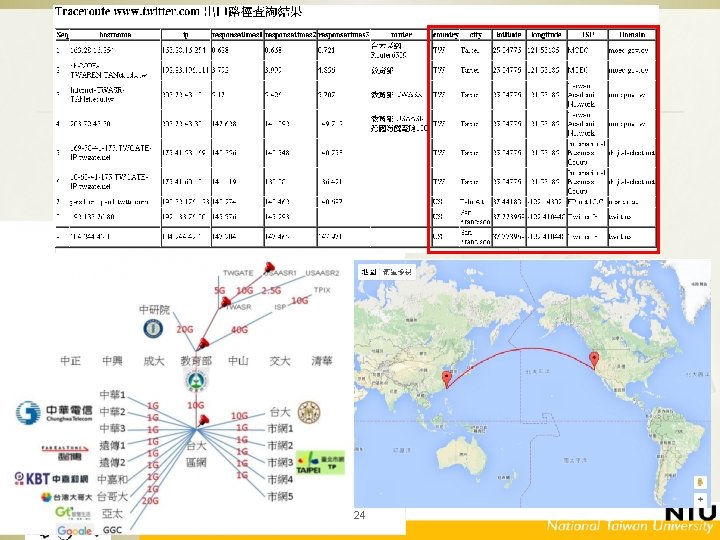Zoom in with the map's plus button
Viewport: 720px width, 540px height.
pos(701,499)
